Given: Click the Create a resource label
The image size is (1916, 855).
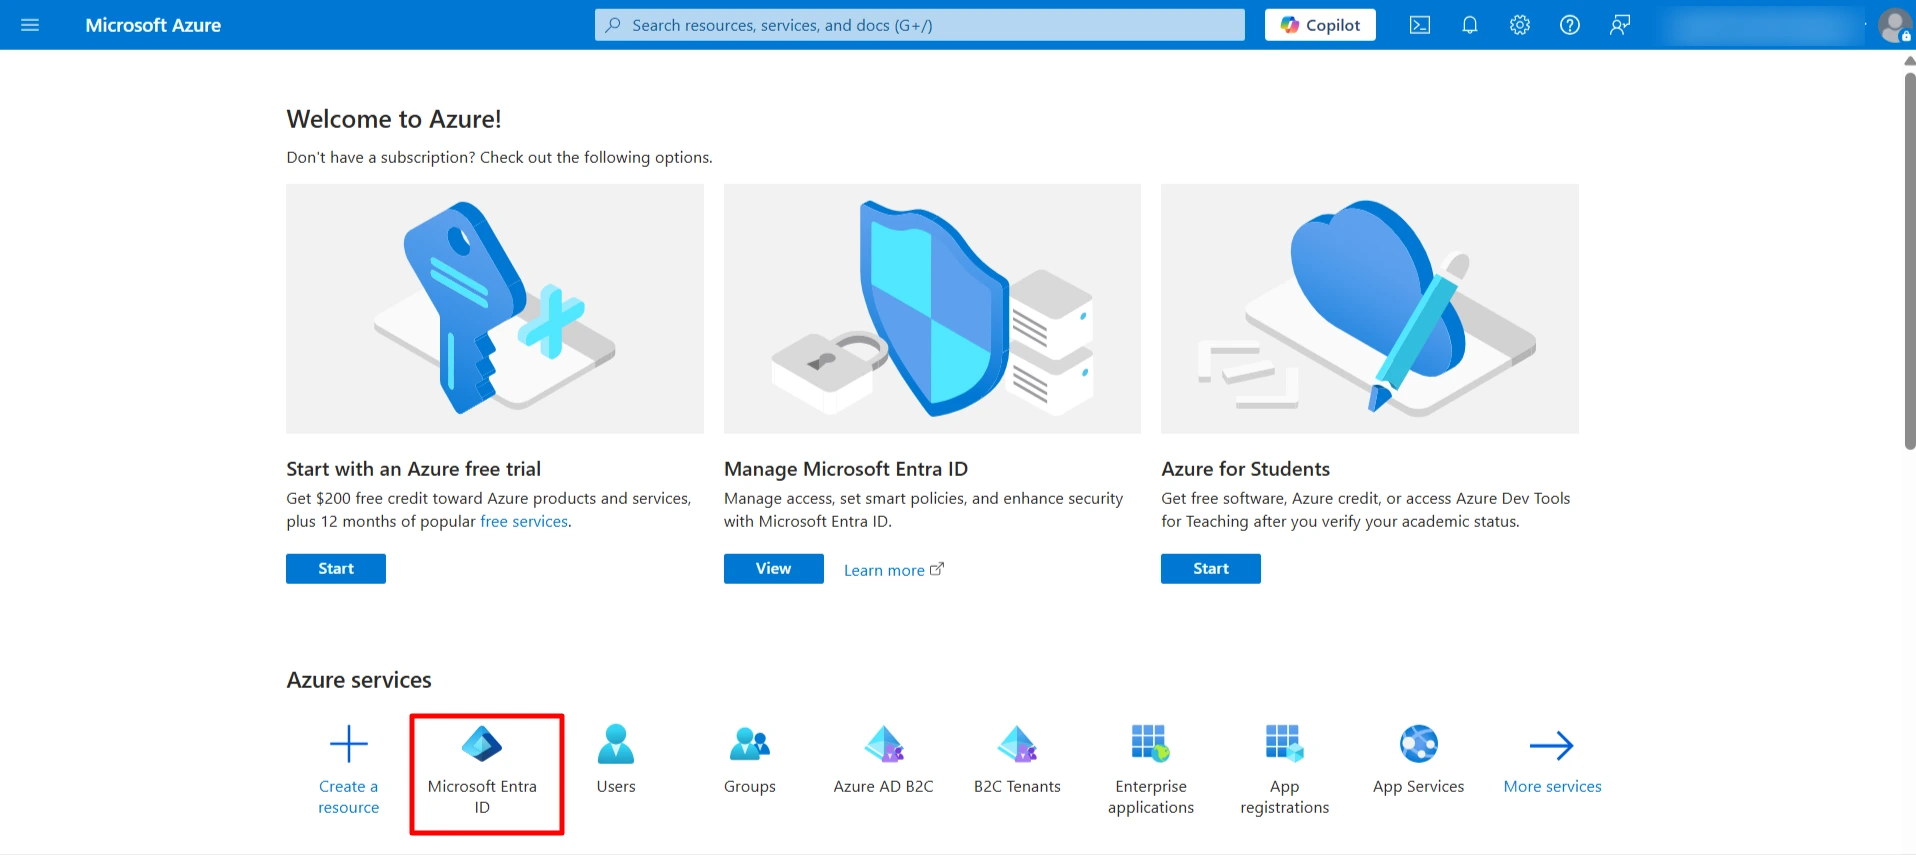Looking at the screenshot, I should (x=349, y=797).
